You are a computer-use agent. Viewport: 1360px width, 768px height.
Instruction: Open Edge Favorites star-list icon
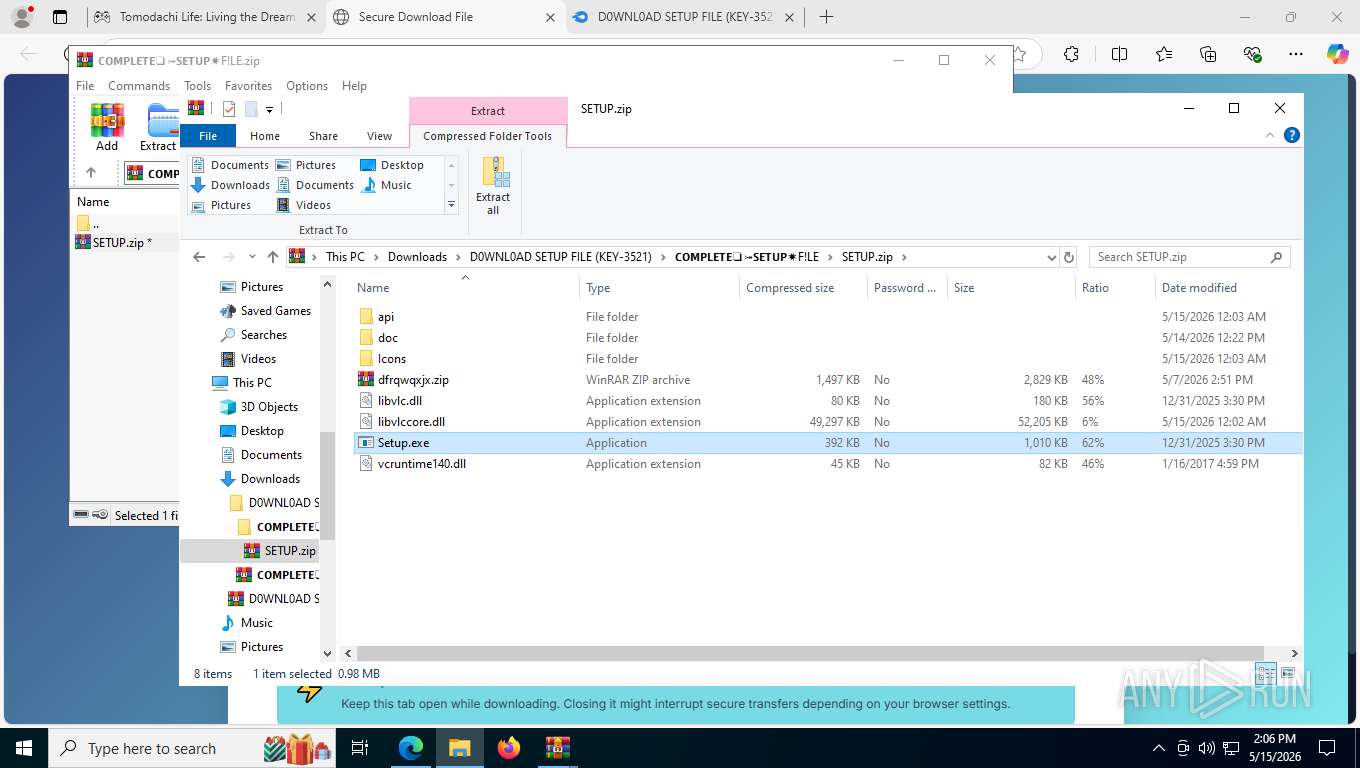click(1164, 54)
